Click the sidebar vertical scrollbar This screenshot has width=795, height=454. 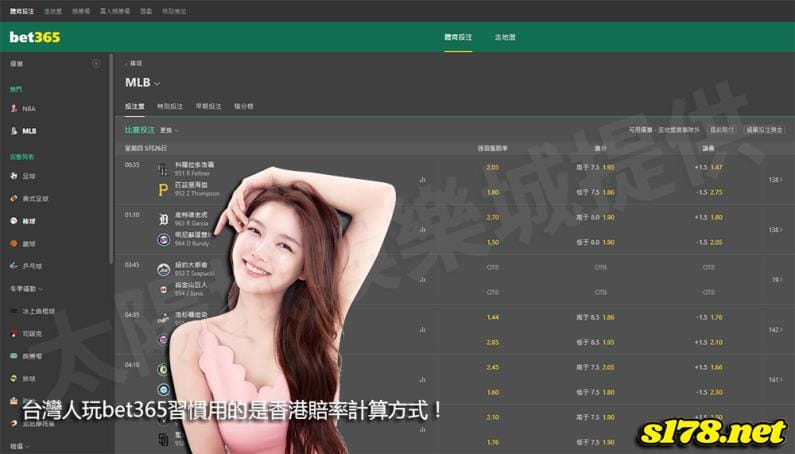coord(111,158)
